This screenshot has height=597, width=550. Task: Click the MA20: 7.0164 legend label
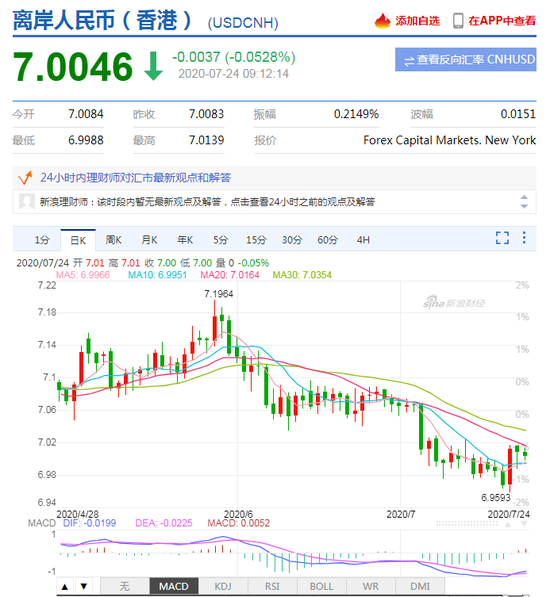[x=230, y=275]
